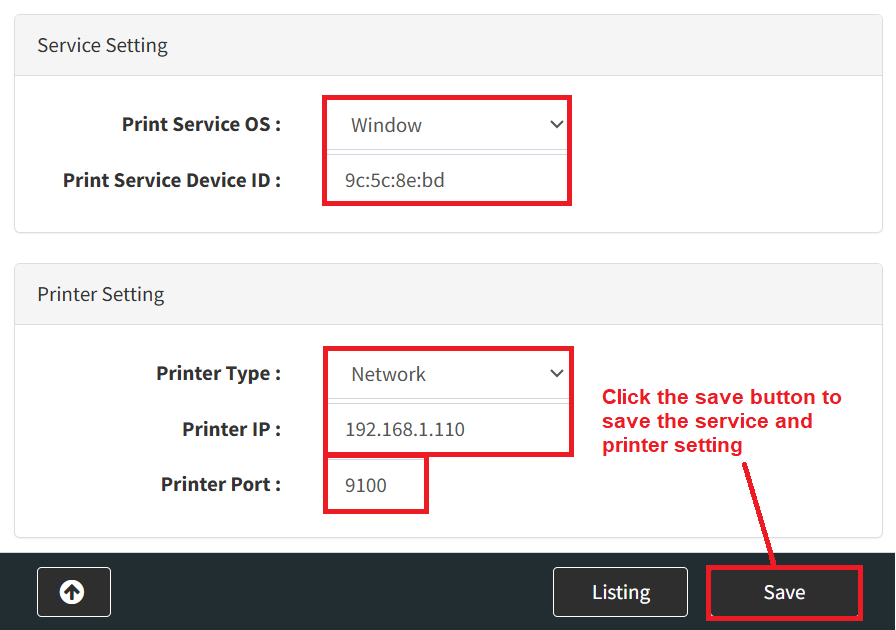Viewport: 896px width, 630px height.
Task: Click the 'Print Service Device ID :' label
Action: (x=171, y=180)
